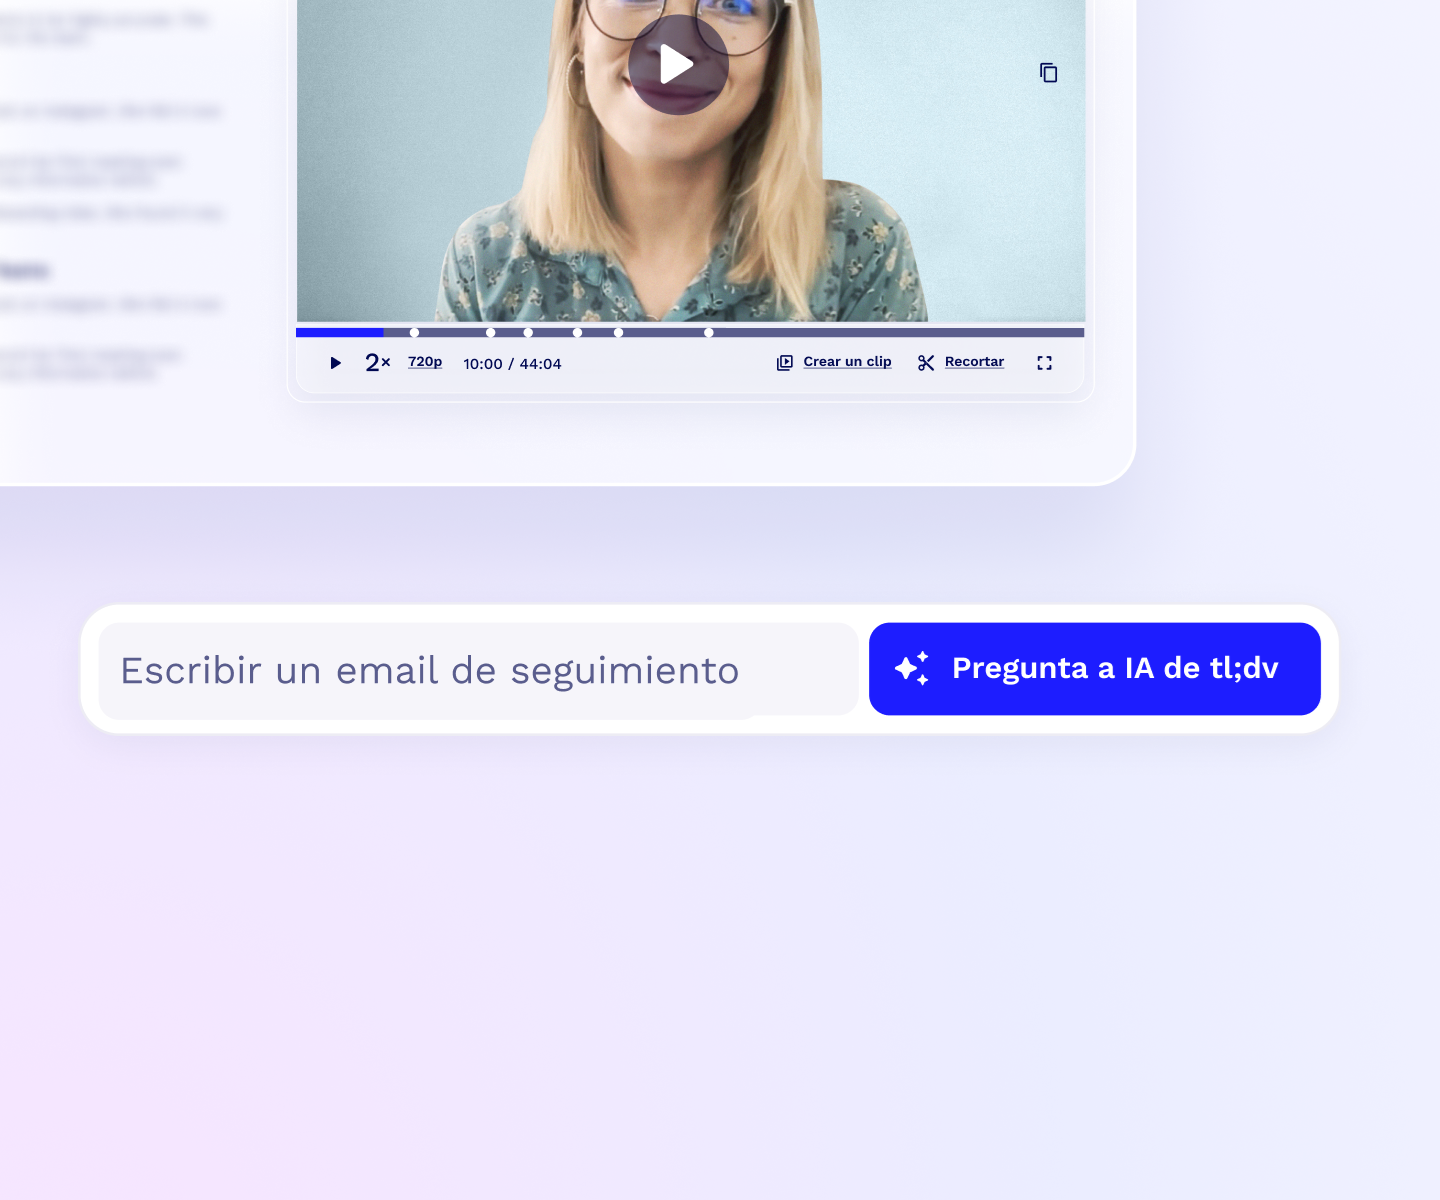1440x1200 pixels.
Task: Select the Recortar link
Action: [x=974, y=362]
